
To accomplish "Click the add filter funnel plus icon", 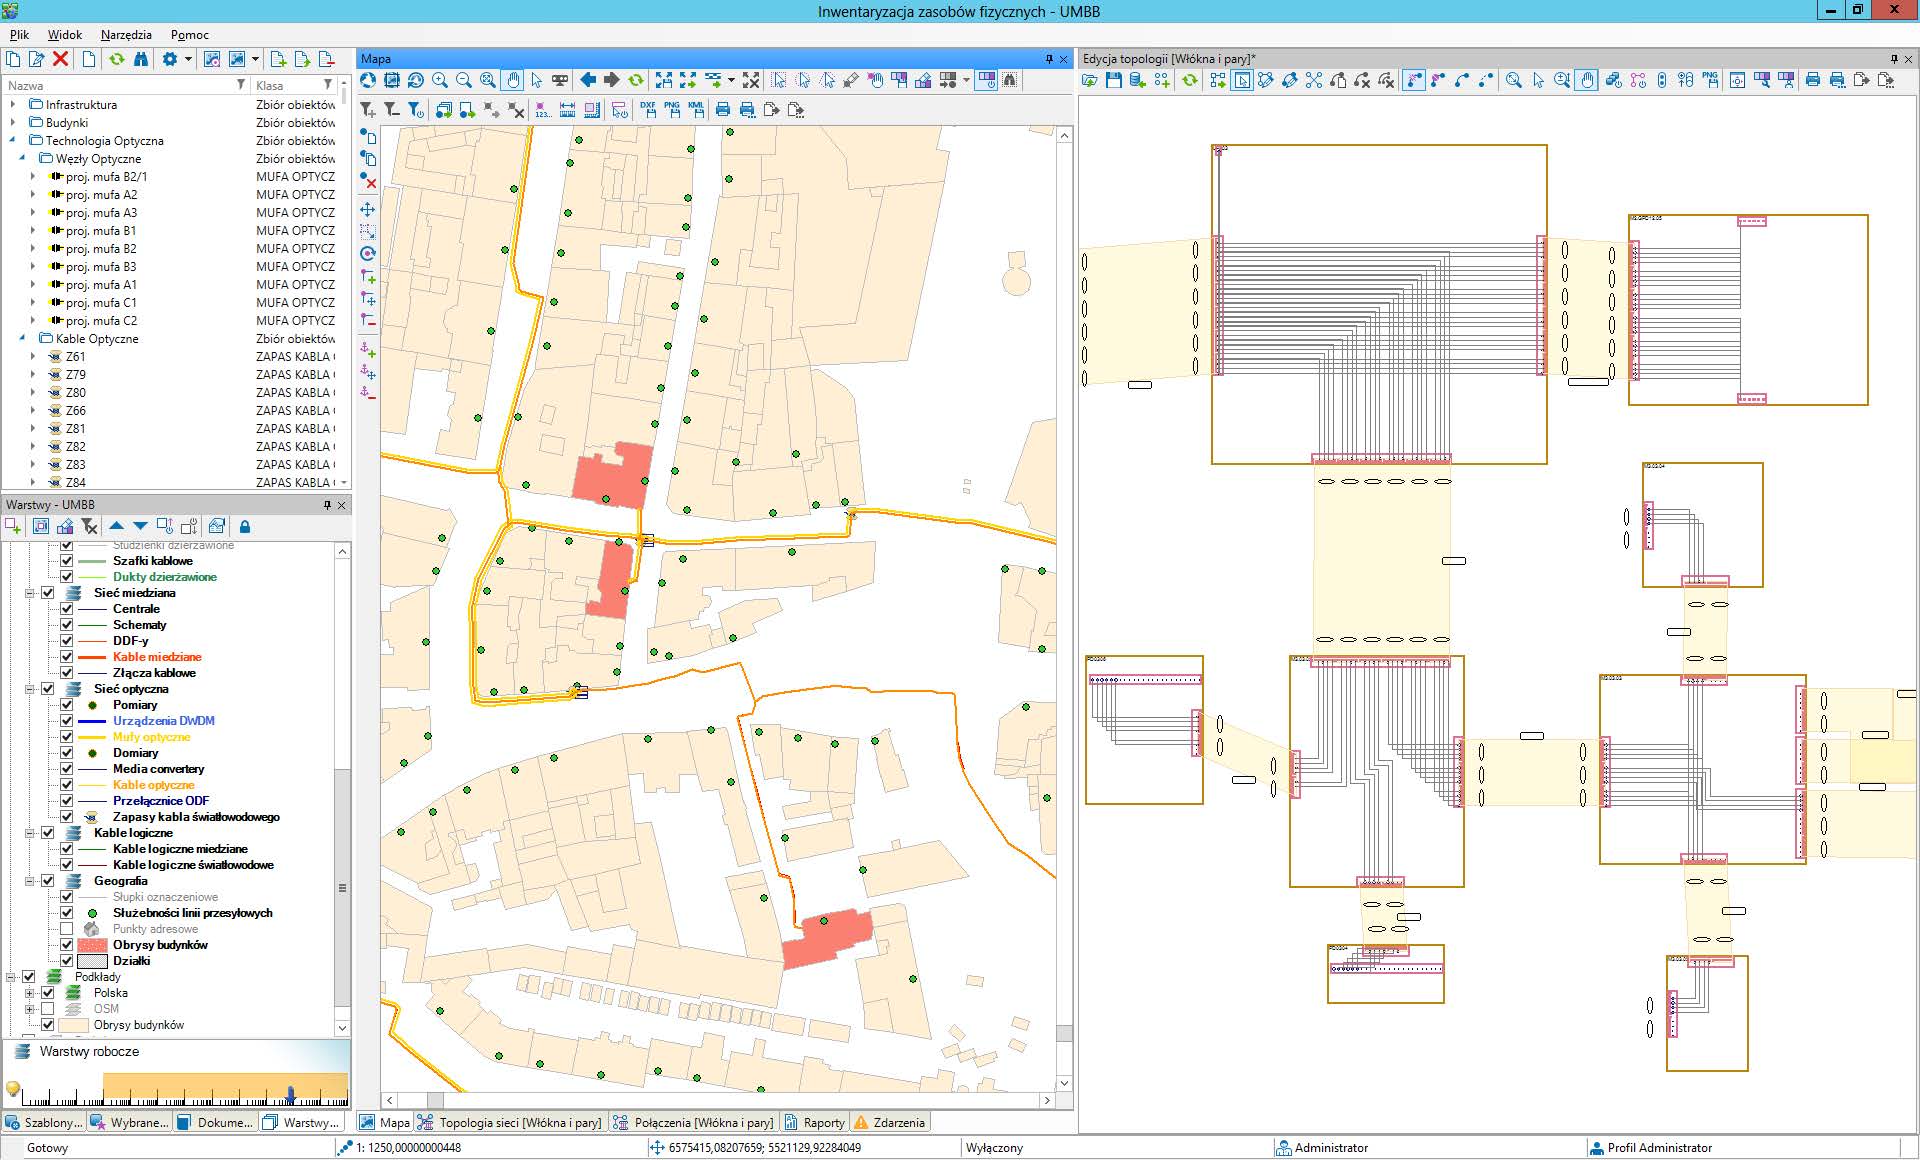I will pyautogui.click(x=368, y=110).
